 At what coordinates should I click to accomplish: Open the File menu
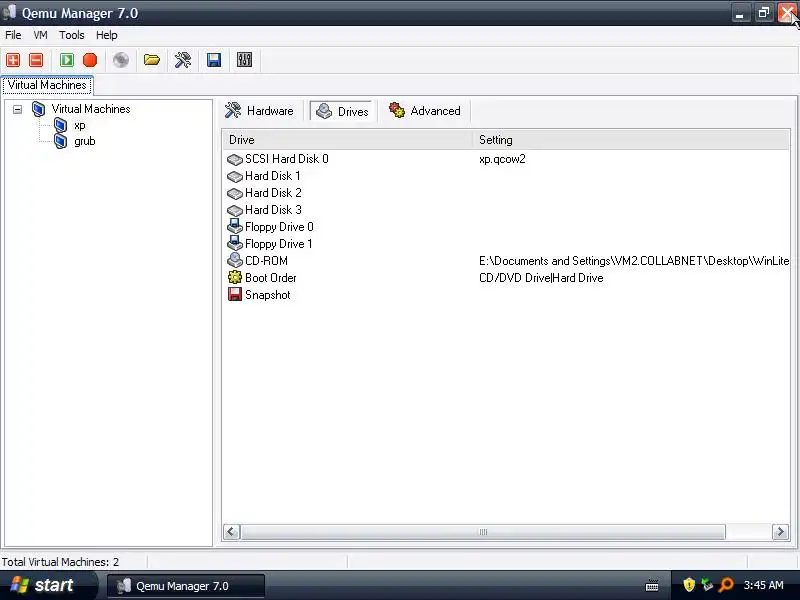pyautogui.click(x=13, y=35)
